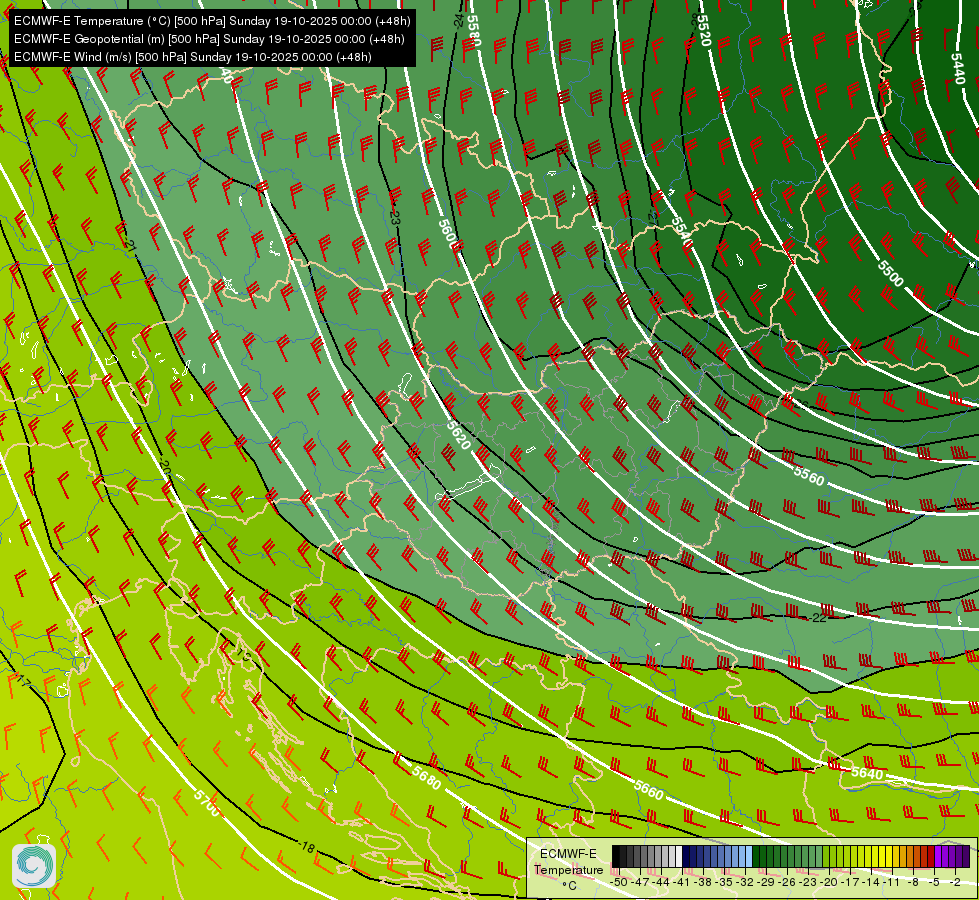Click the -11 value in the temperature legend
Image resolution: width=979 pixels, height=900 pixels.
[x=892, y=882]
